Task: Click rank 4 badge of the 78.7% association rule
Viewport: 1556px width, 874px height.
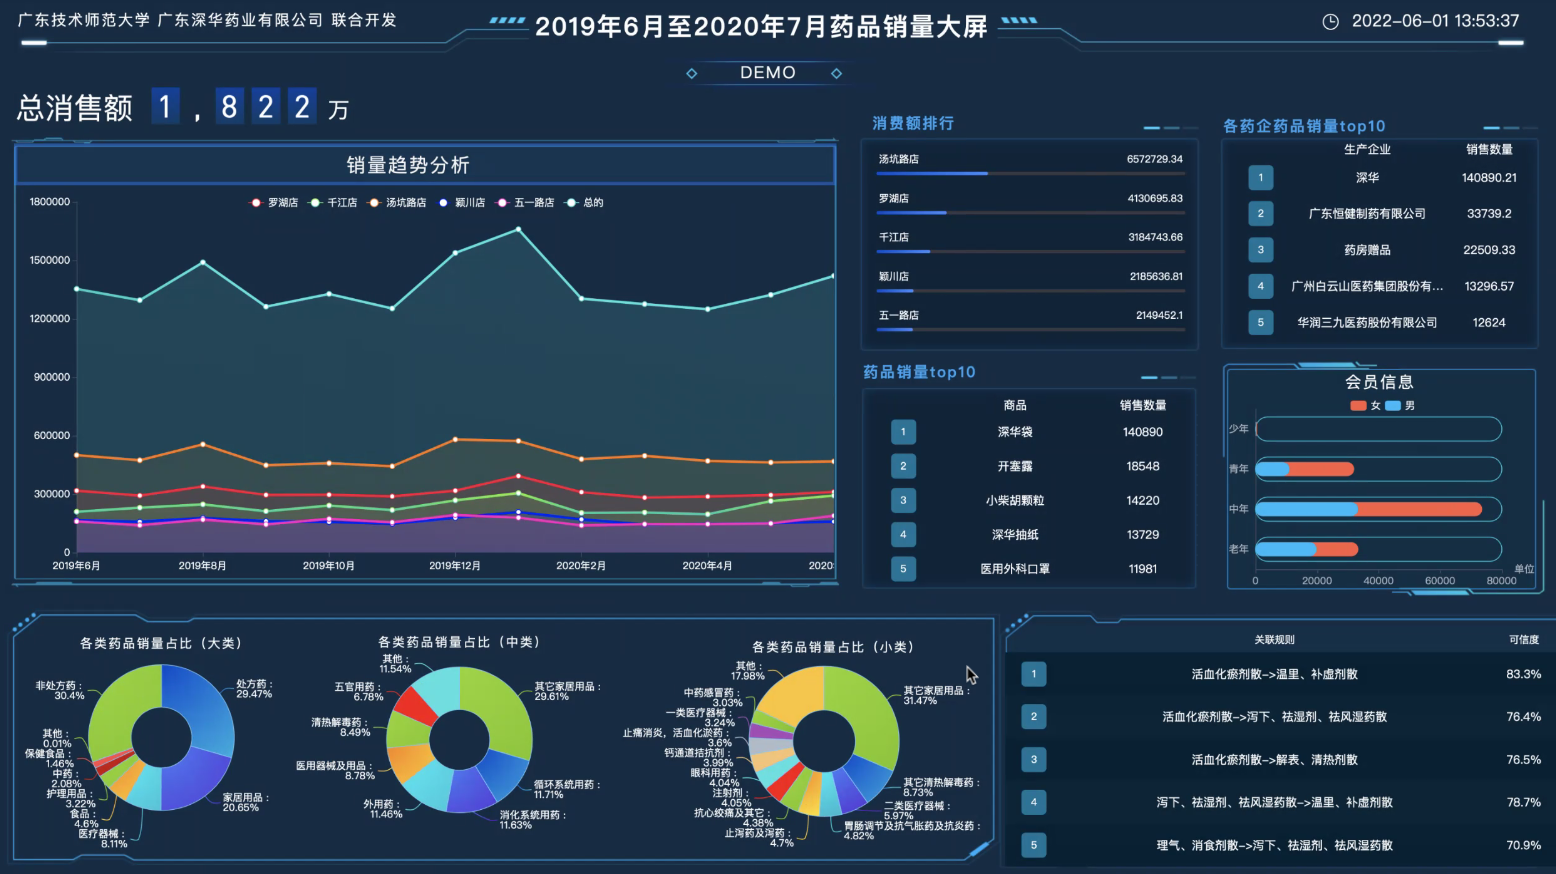Action: coord(1033,802)
